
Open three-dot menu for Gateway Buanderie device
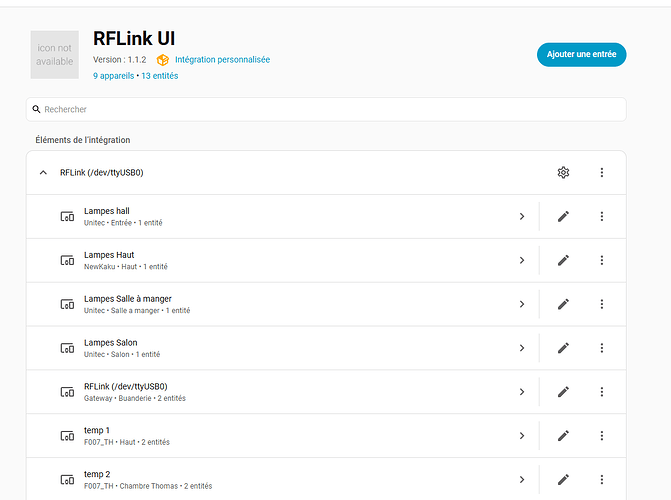pyautogui.click(x=602, y=392)
